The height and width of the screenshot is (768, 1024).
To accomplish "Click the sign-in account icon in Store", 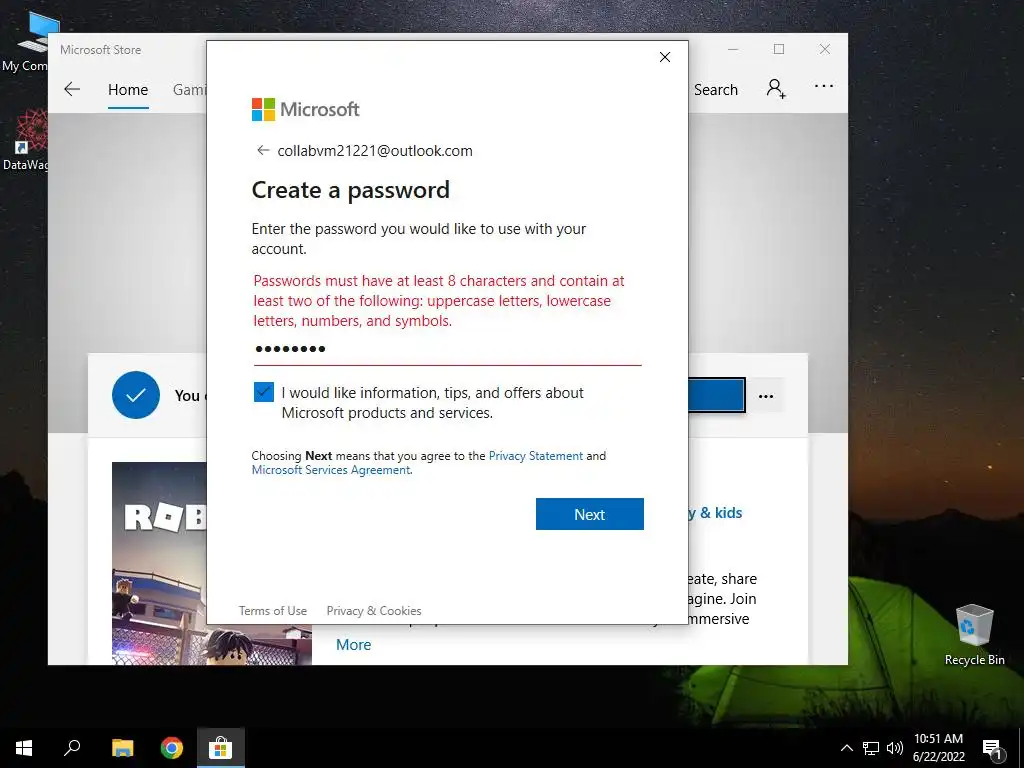I will coord(776,88).
